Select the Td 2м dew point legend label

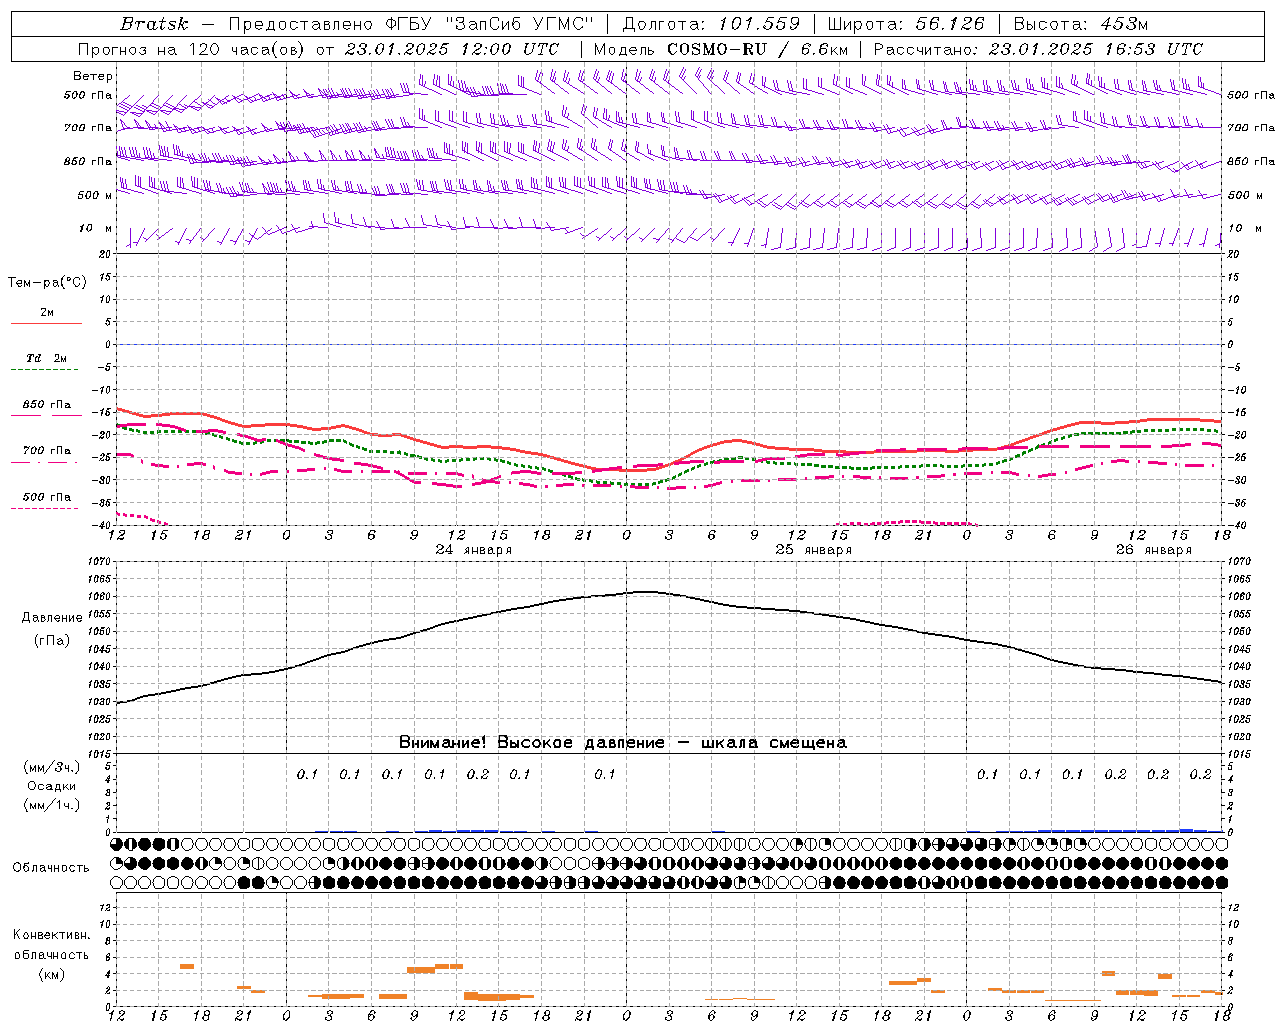46,358
